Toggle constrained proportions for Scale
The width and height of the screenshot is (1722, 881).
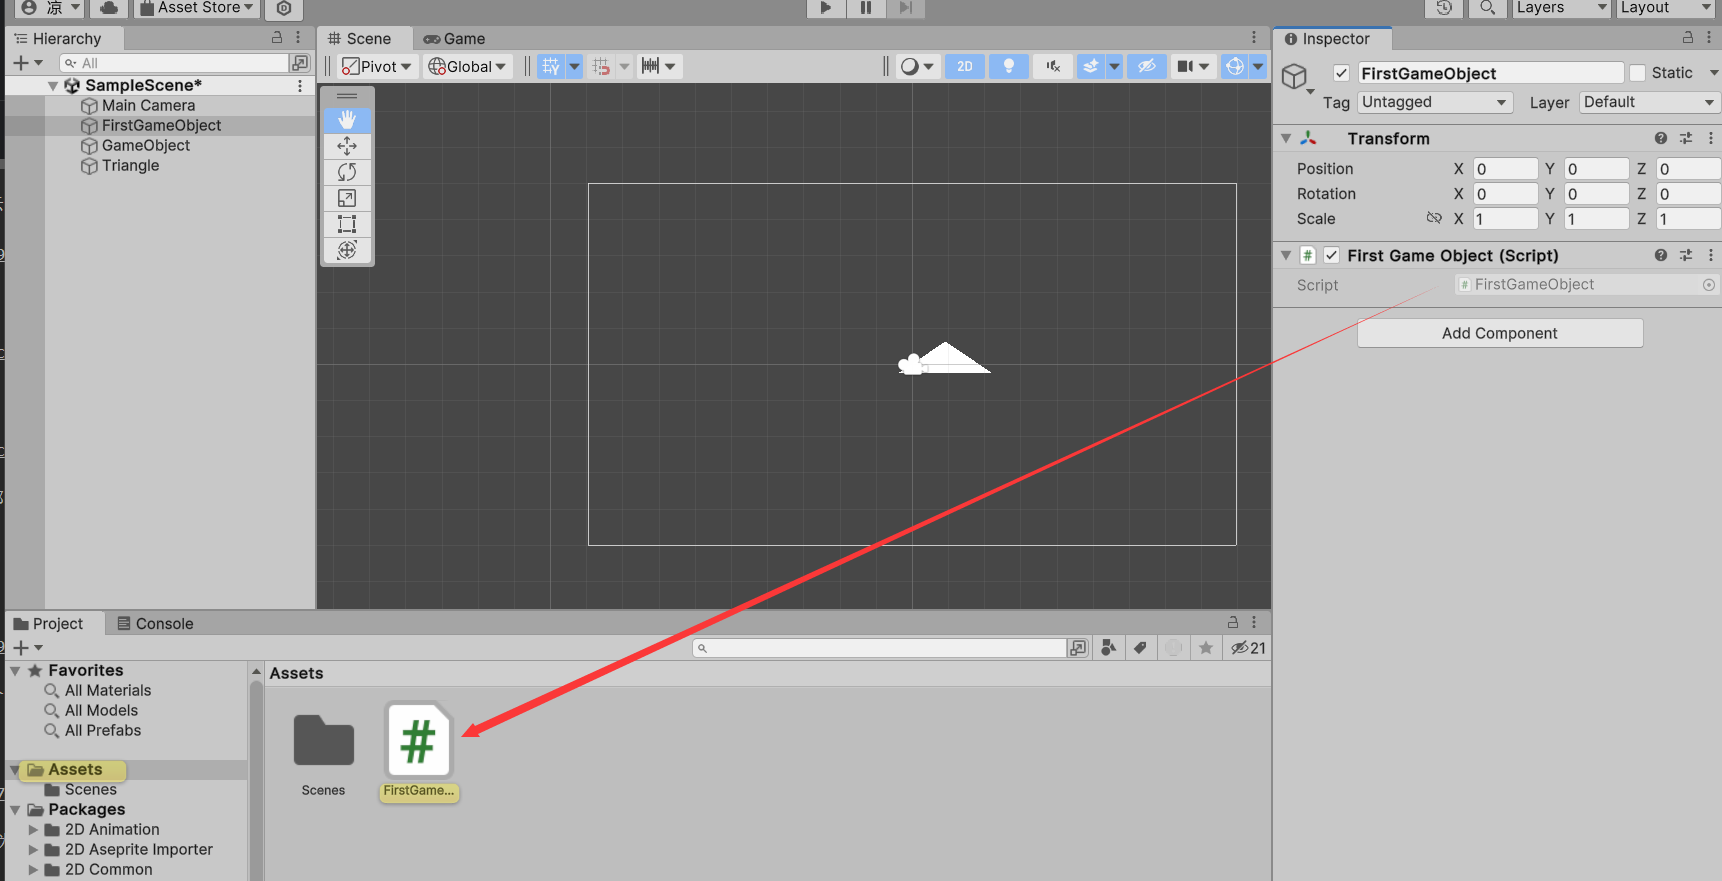[x=1434, y=218]
